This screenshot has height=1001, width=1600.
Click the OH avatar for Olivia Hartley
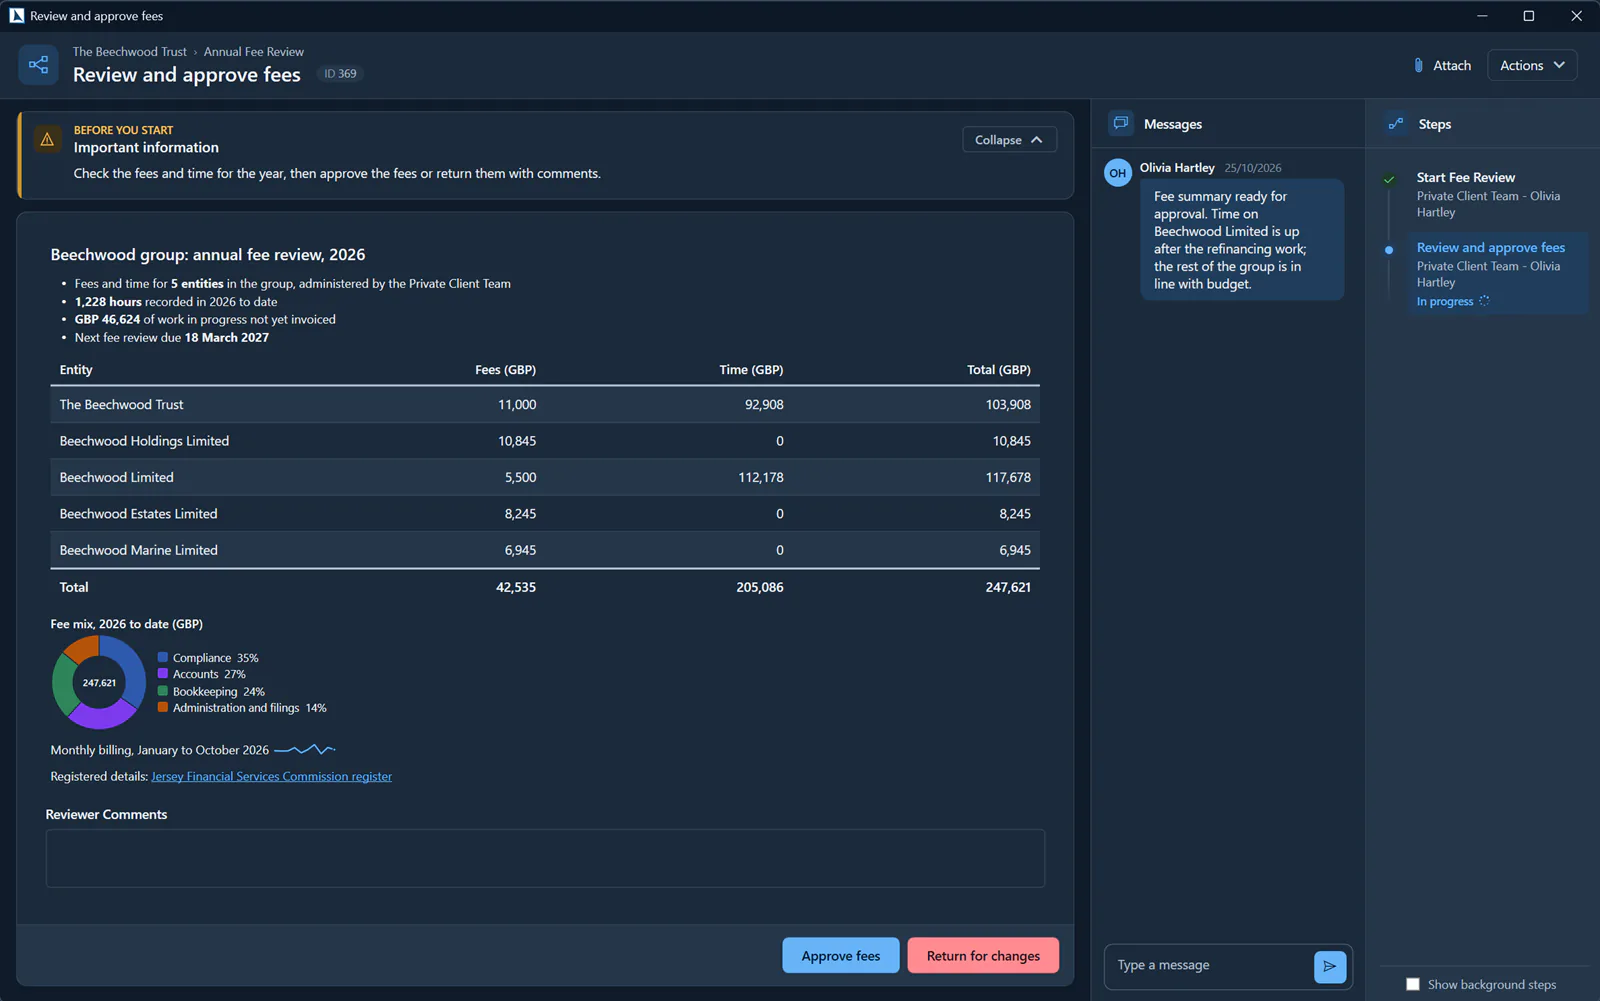pyautogui.click(x=1118, y=173)
